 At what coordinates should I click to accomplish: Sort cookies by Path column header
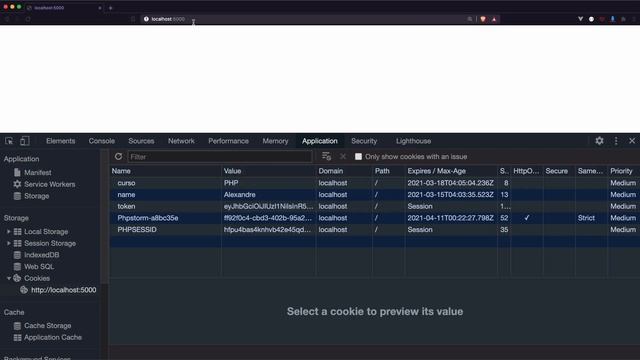coord(389,171)
